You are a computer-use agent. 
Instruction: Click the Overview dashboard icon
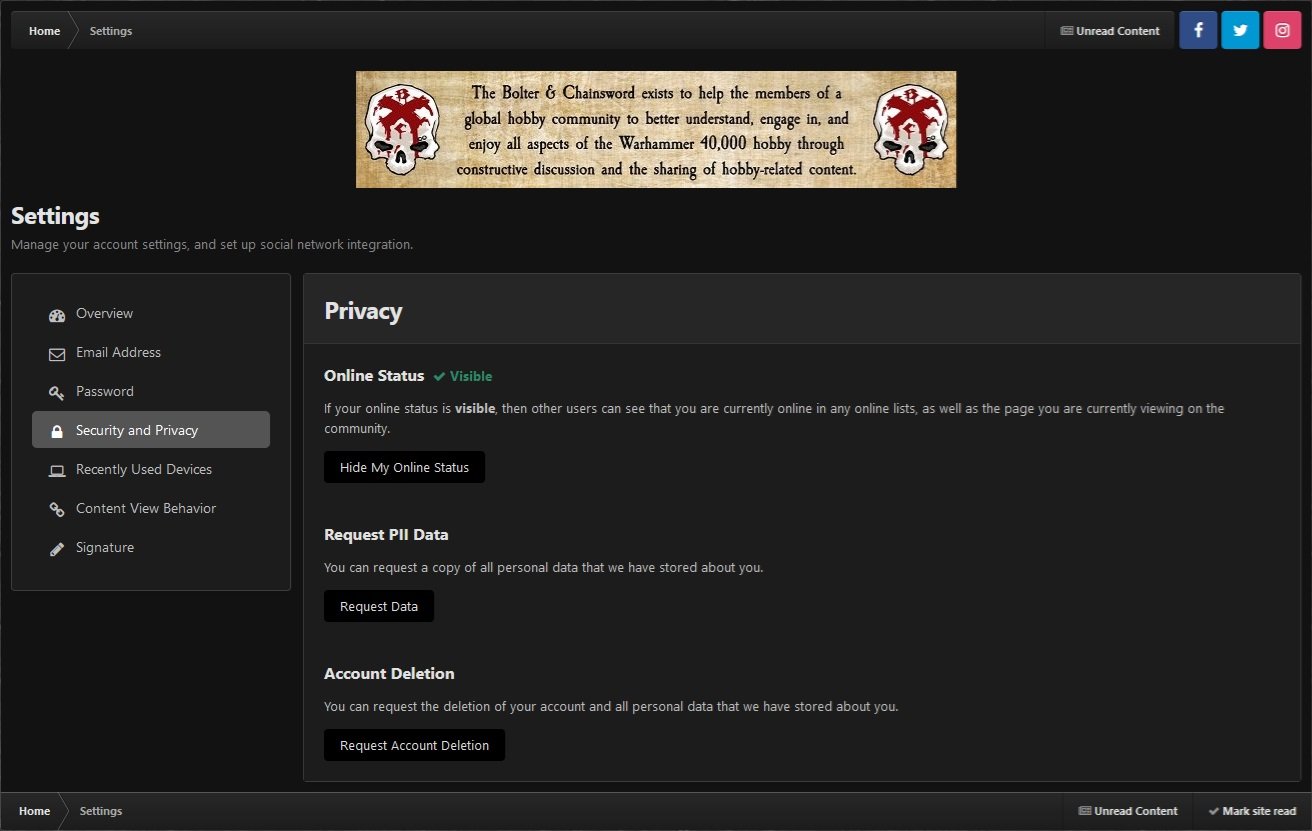(57, 314)
